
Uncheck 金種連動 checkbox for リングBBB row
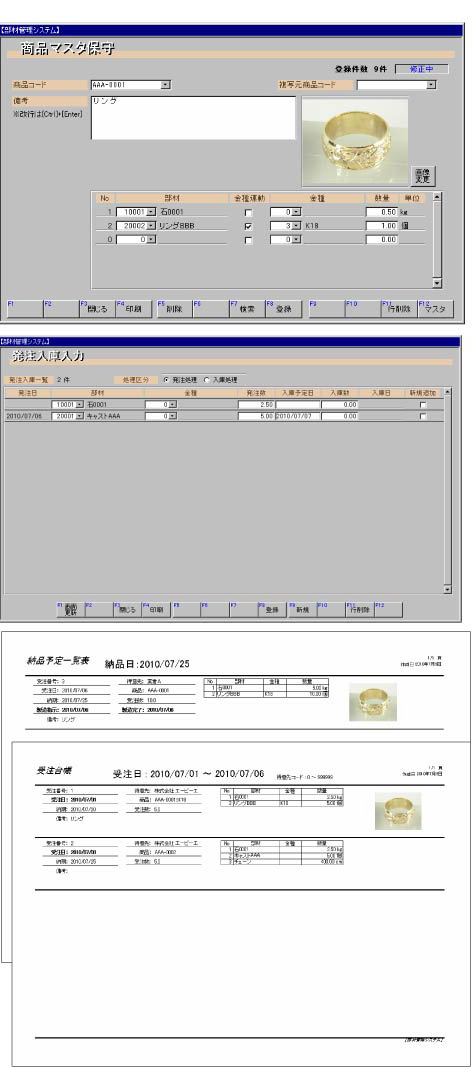point(248,226)
